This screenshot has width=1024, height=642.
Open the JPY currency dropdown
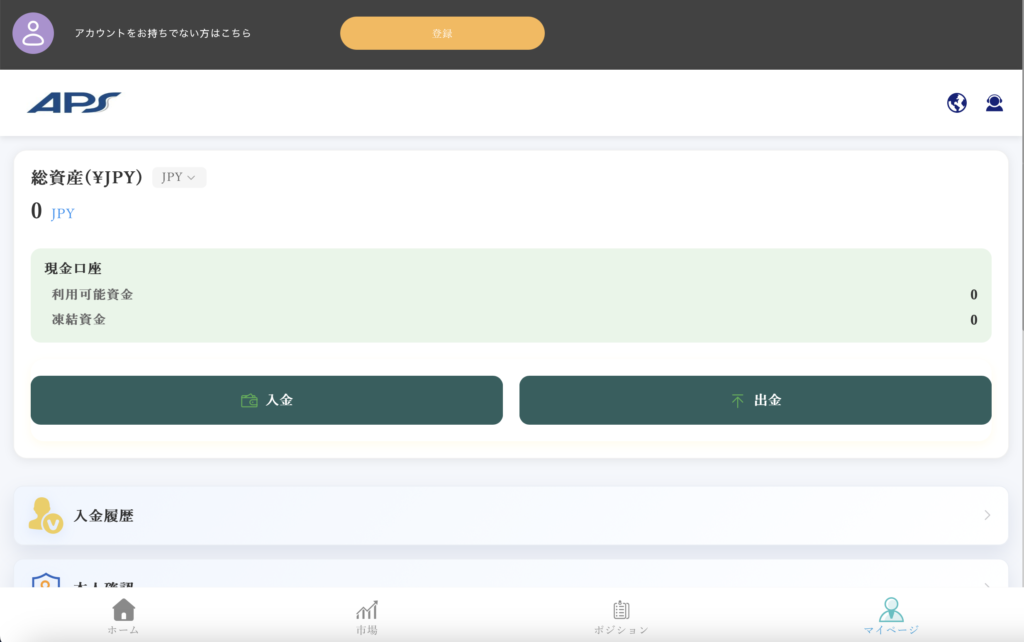click(179, 177)
